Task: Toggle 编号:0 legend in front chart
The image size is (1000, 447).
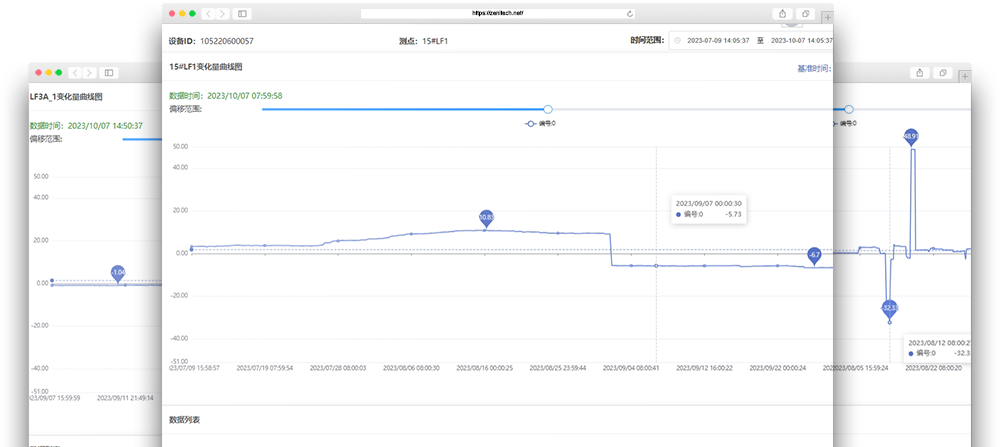Action: coord(540,124)
